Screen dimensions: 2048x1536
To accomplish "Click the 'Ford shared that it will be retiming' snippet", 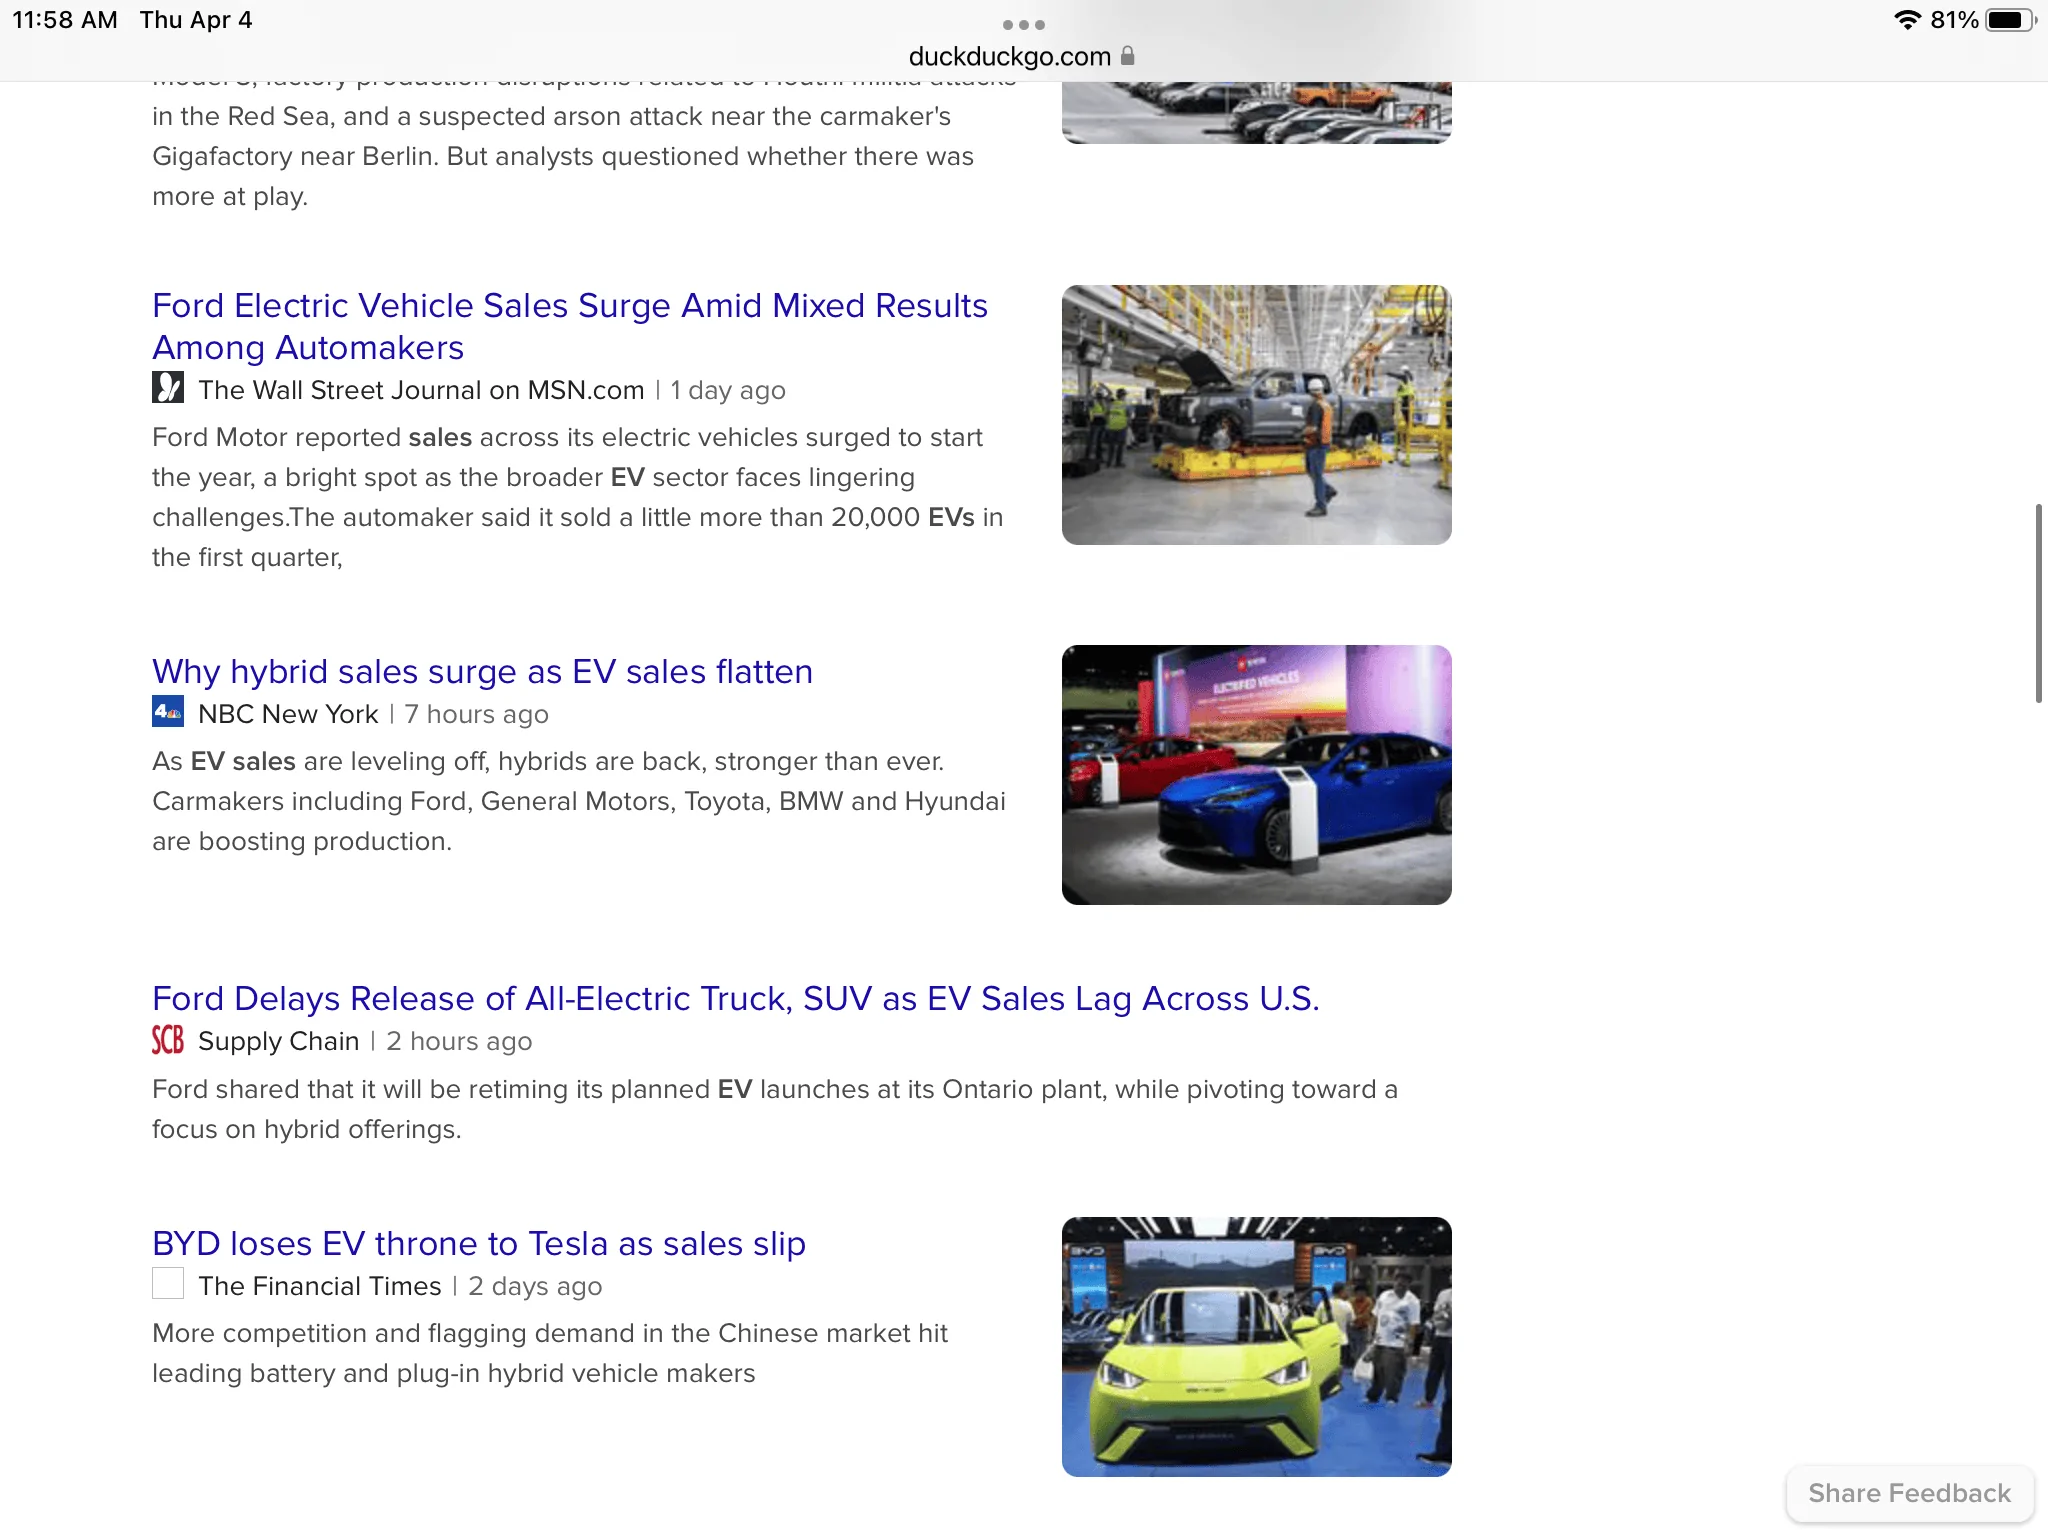I will (x=775, y=1109).
